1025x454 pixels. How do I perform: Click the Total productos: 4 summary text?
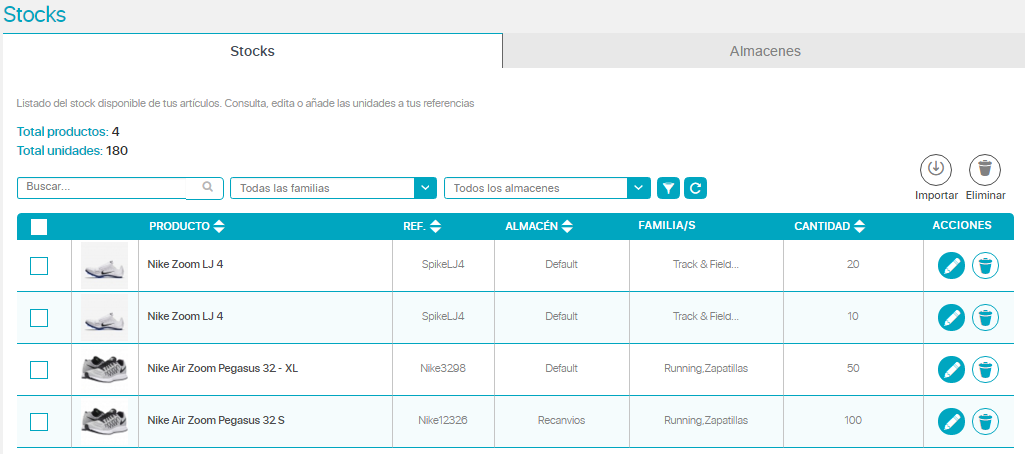[68, 132]
